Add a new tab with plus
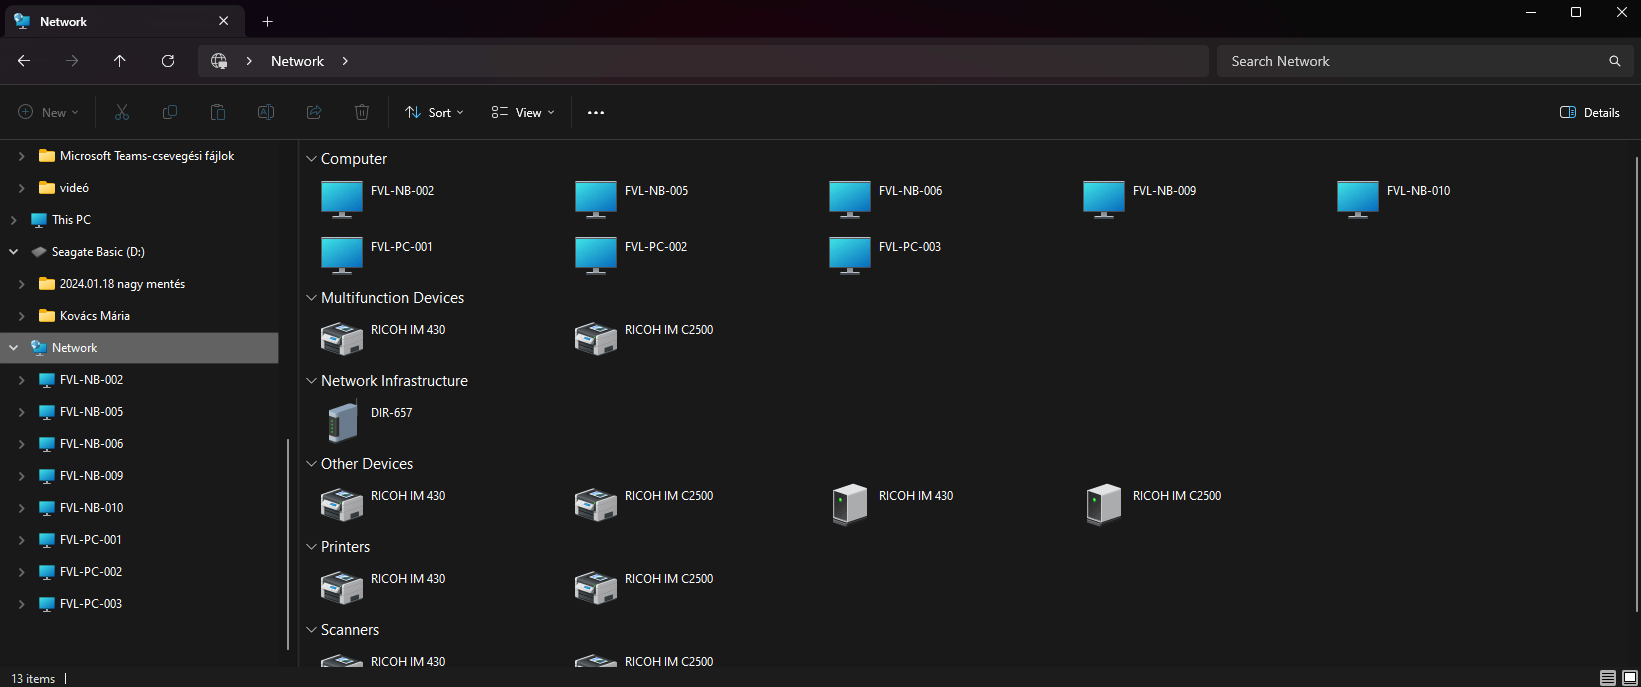The width and height of the screenshot is (1641, 687). tap(267, 21)
